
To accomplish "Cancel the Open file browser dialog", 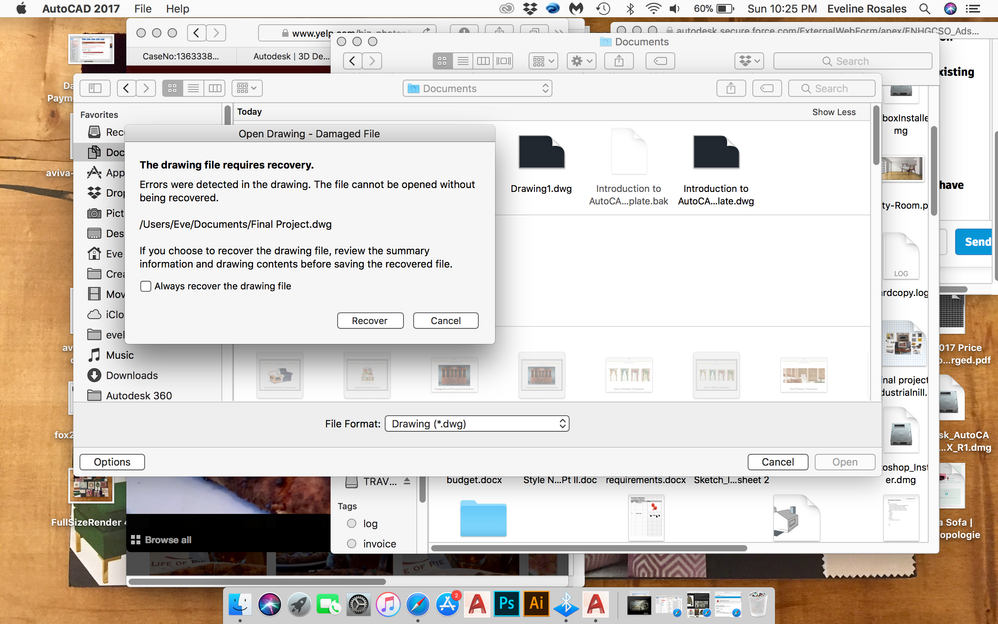I will click(777, 462).
